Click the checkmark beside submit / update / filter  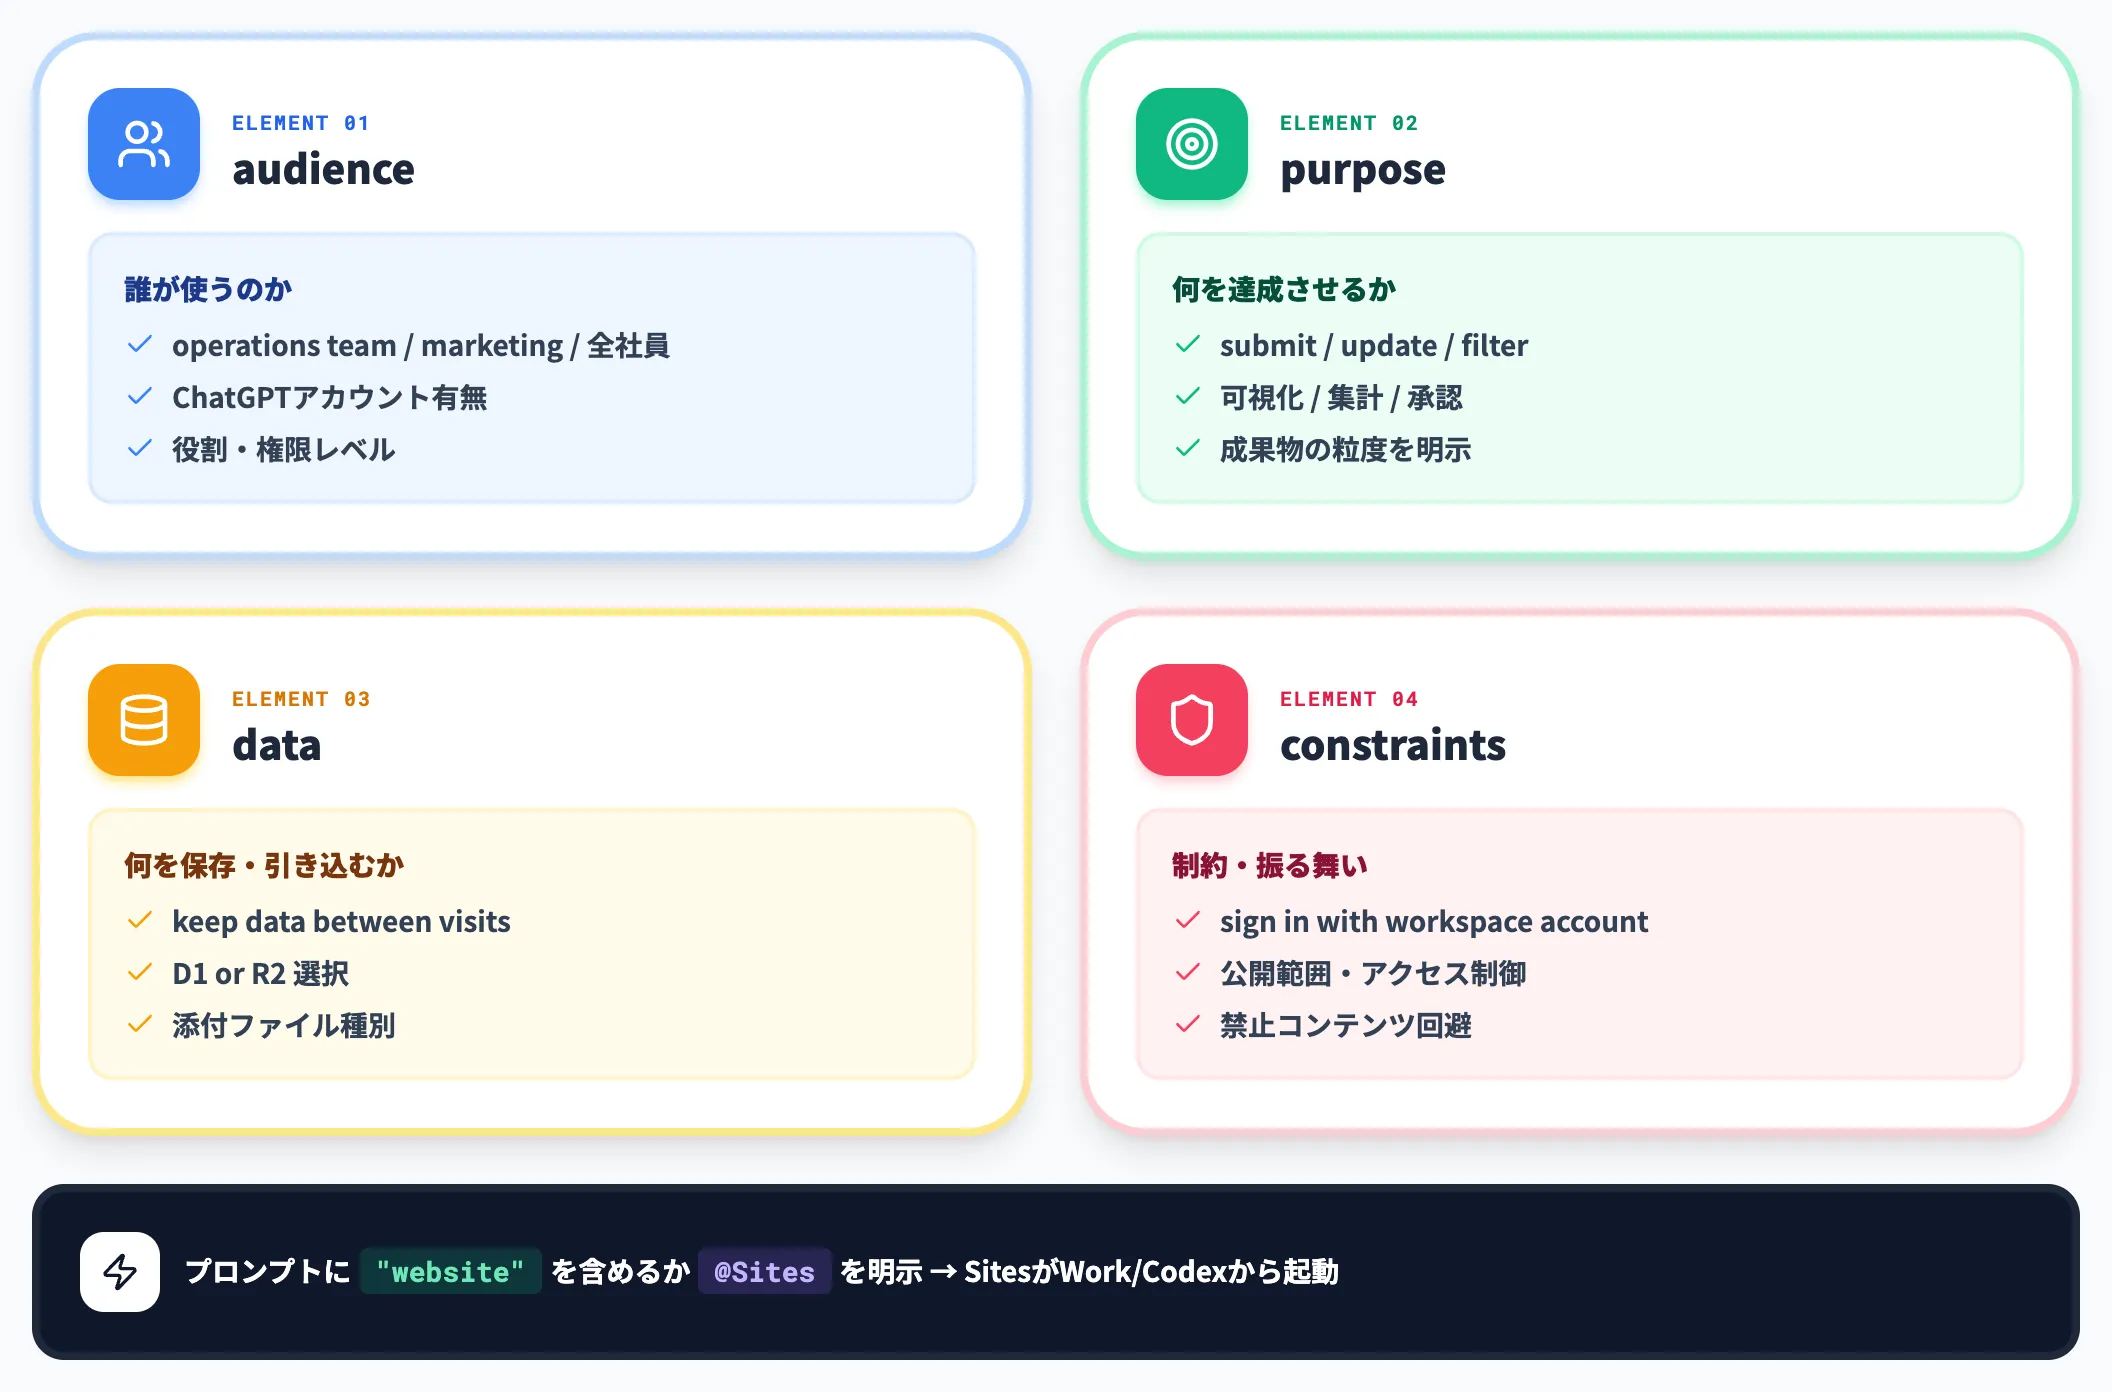coord(1188,345)
